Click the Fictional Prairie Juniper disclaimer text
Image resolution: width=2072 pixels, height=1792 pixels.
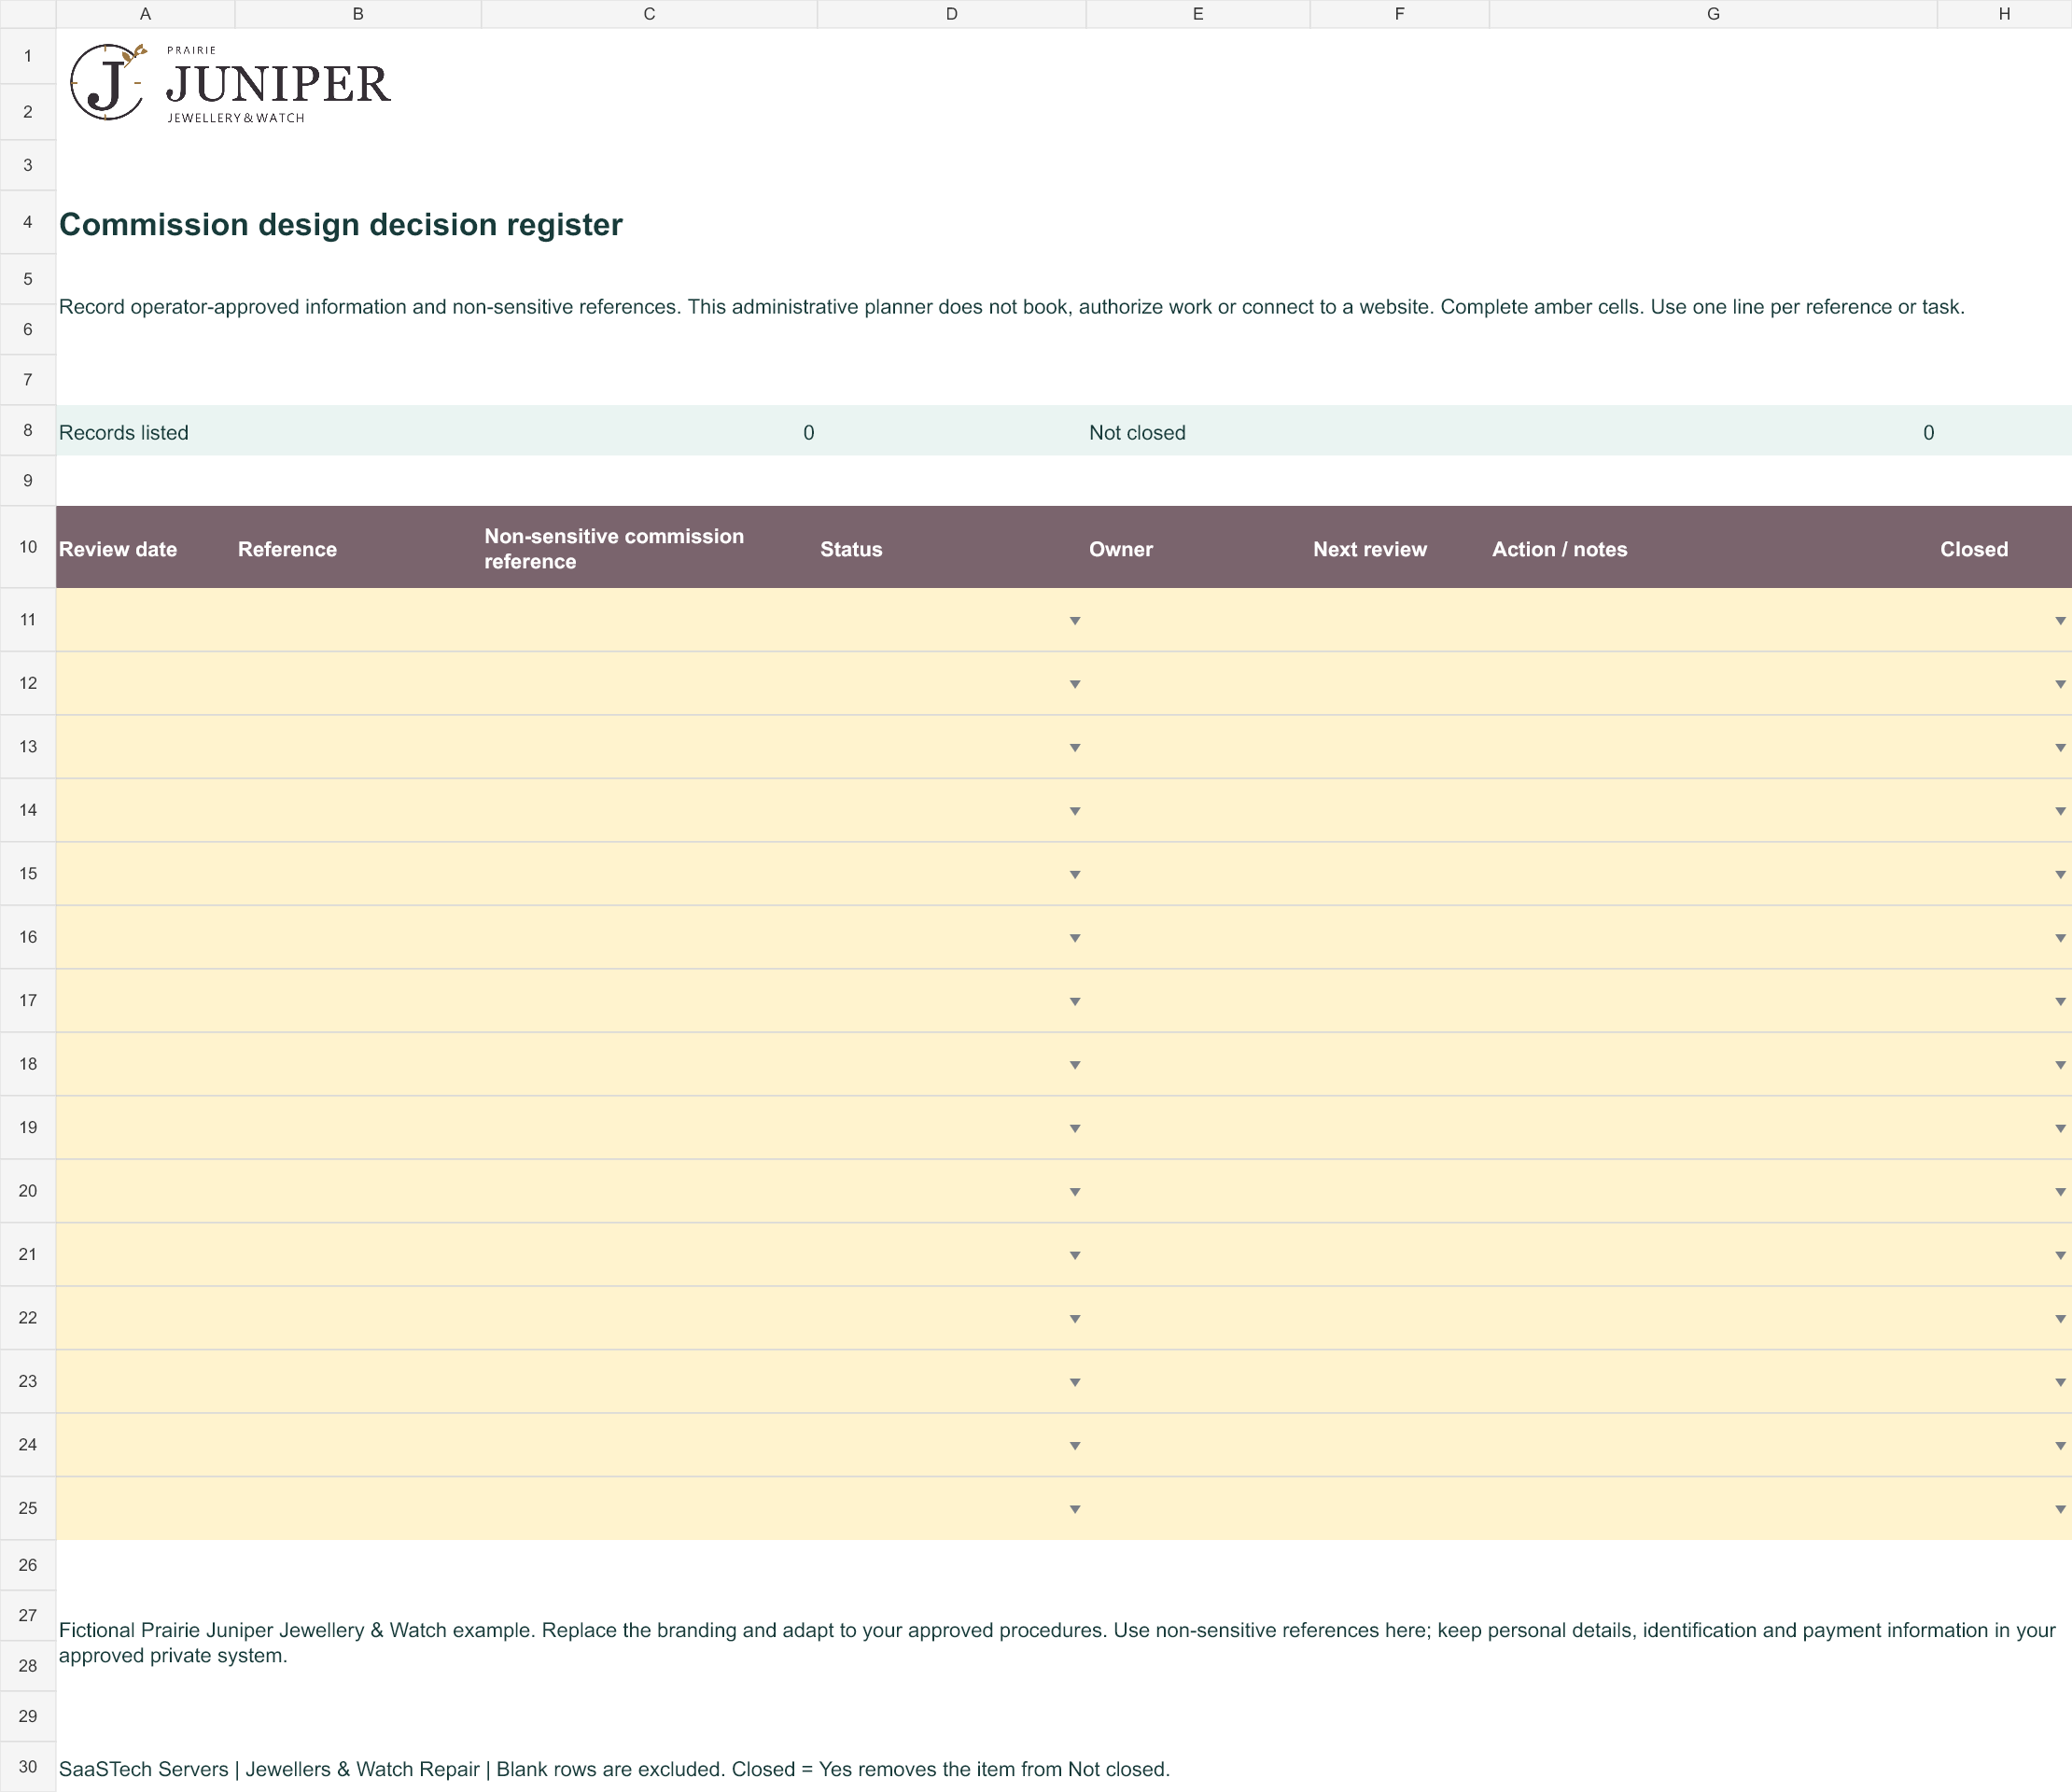click(x=1057, y=1642)
